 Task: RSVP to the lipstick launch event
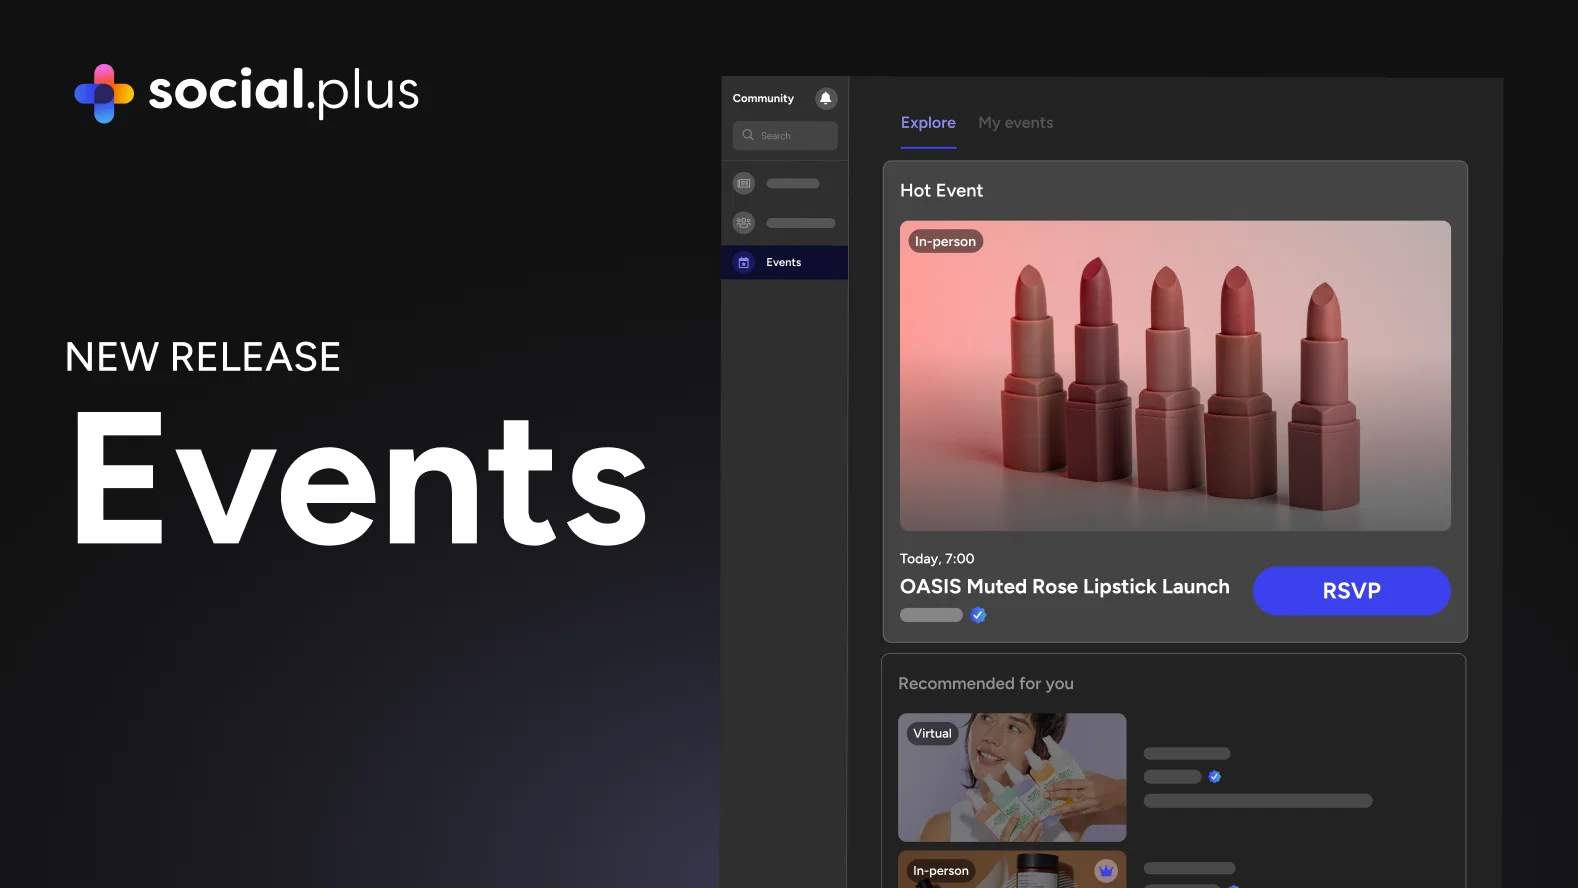[1352, 591]
